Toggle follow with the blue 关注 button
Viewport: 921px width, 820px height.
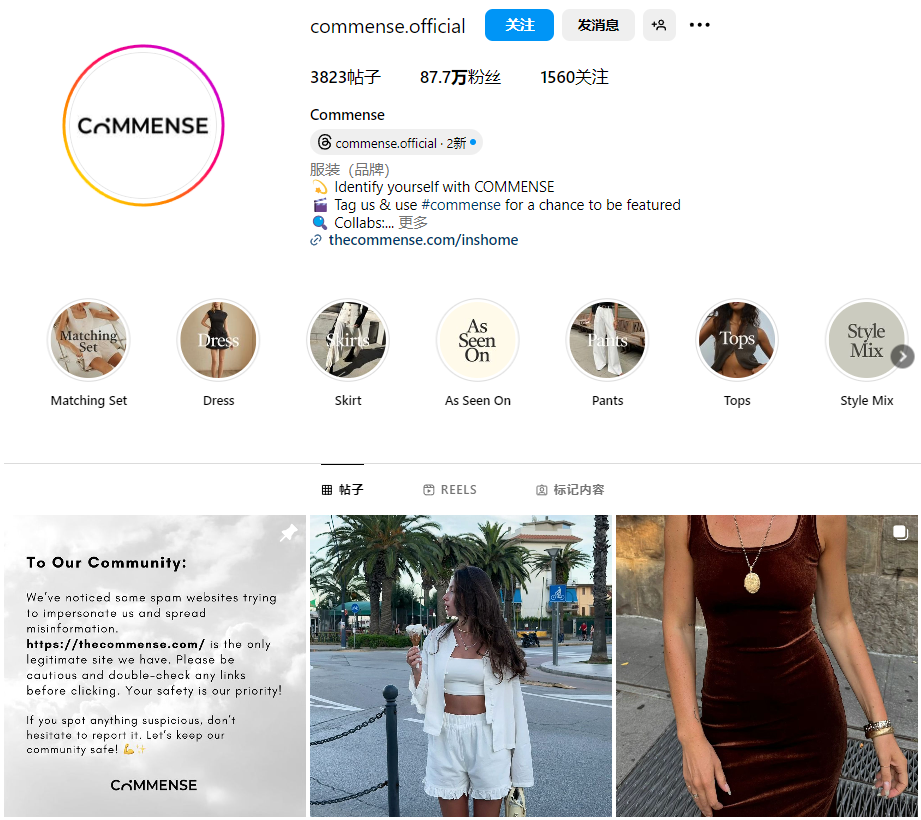tap(519, 25)
